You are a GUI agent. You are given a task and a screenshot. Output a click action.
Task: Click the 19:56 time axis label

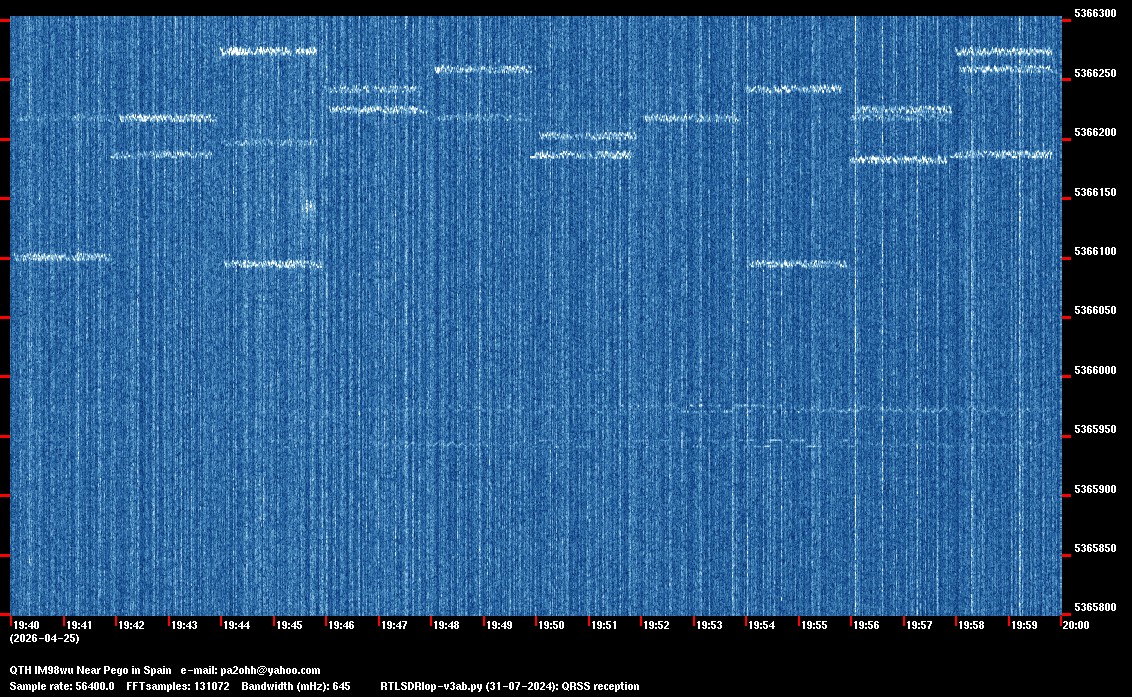pos(866,625)
